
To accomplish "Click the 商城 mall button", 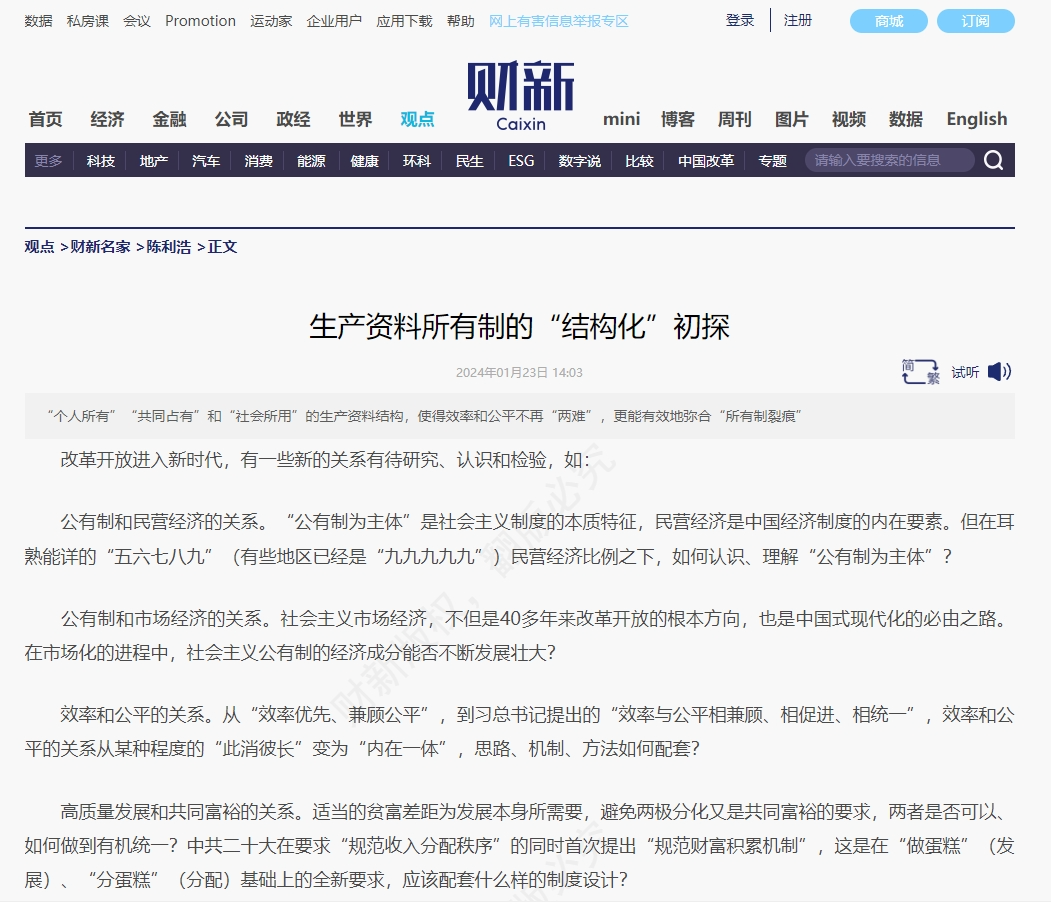I will pos(887,20).
